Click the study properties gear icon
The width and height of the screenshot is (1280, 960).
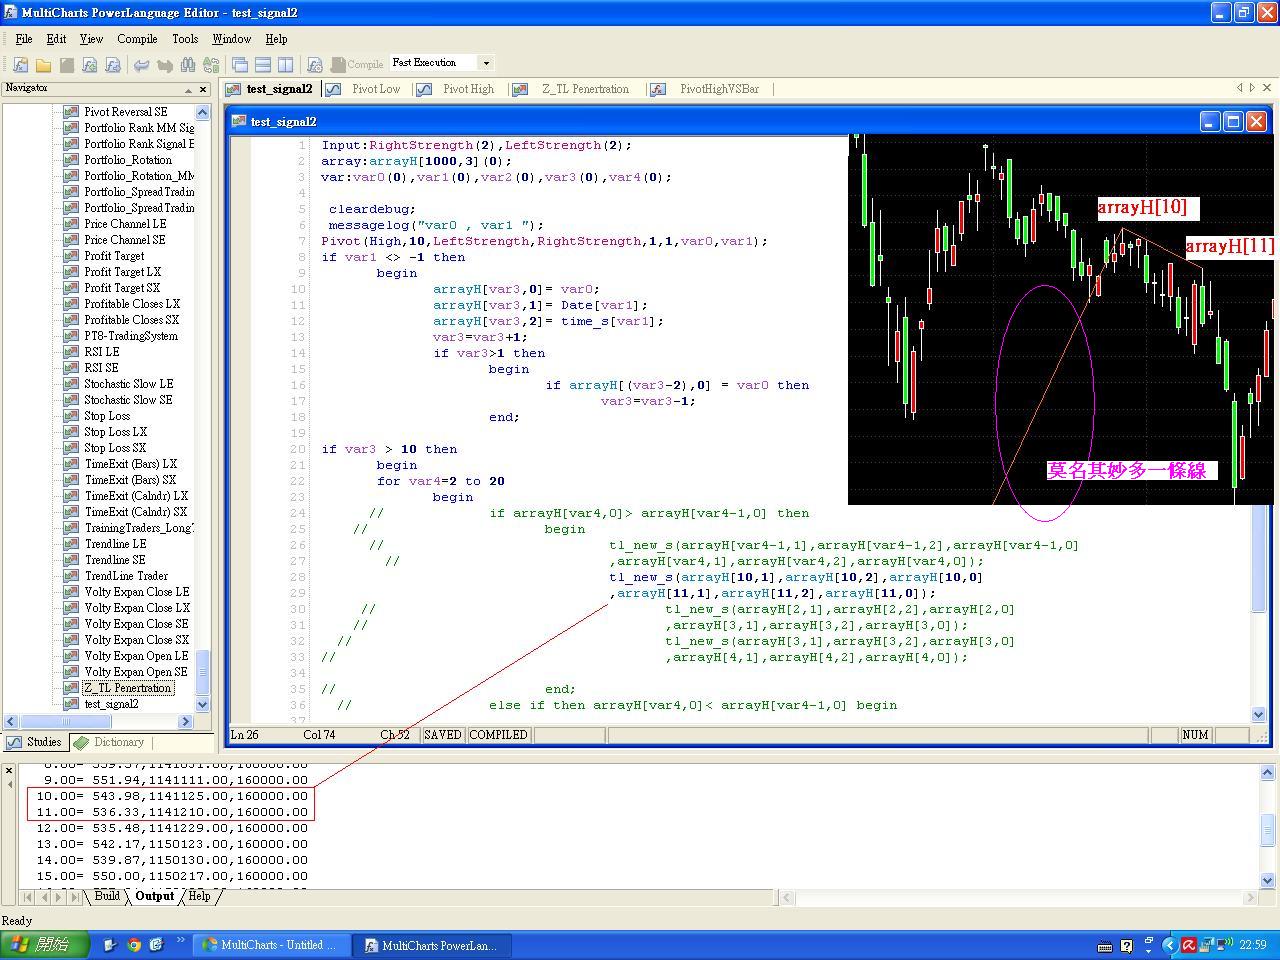coord(314,64)
